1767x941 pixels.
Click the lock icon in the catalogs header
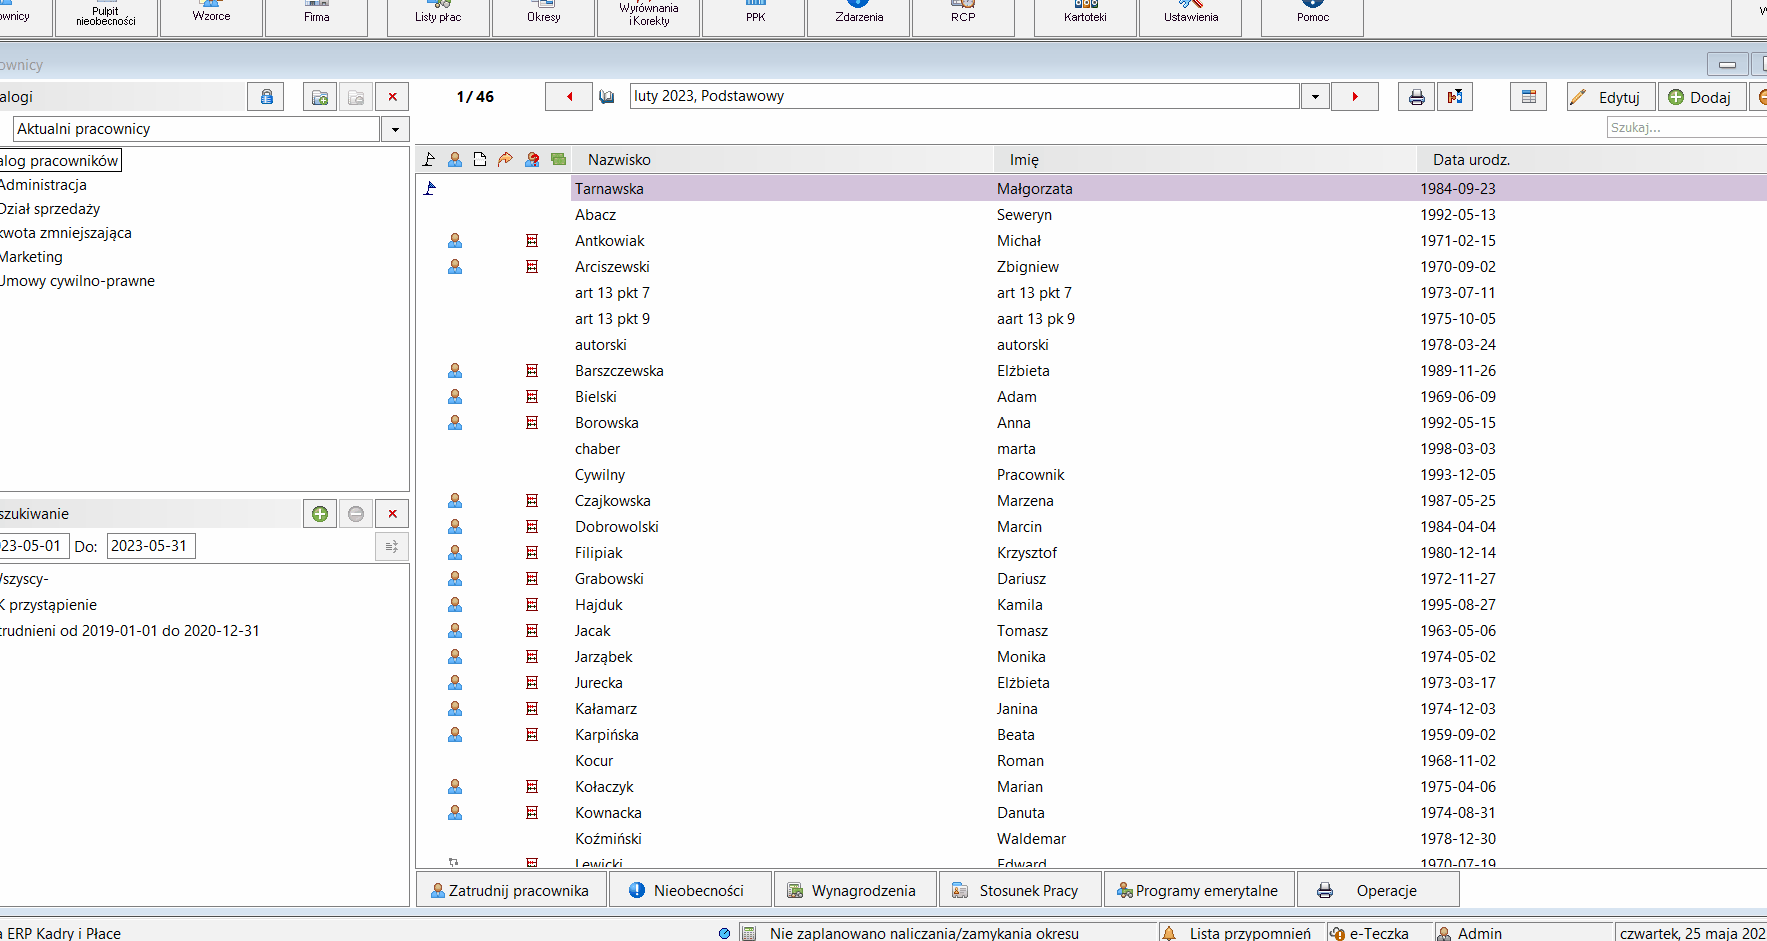pos(266,97)
